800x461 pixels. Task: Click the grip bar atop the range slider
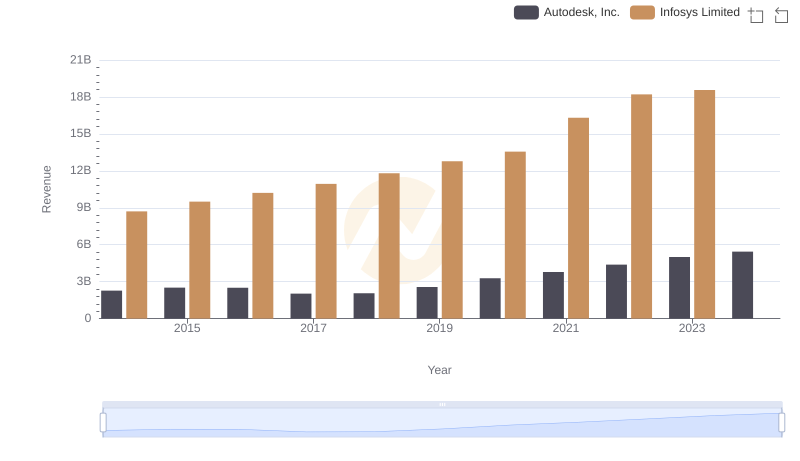tap(442, 404)
